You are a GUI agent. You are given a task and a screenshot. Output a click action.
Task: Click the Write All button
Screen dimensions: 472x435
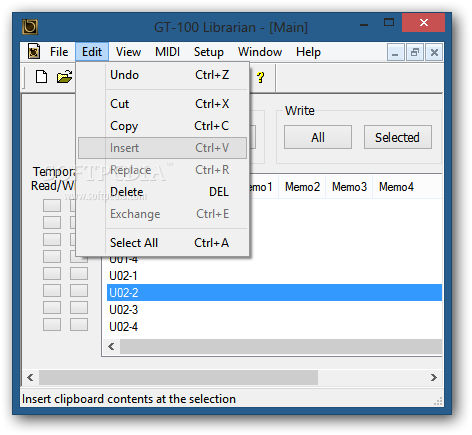318,137
